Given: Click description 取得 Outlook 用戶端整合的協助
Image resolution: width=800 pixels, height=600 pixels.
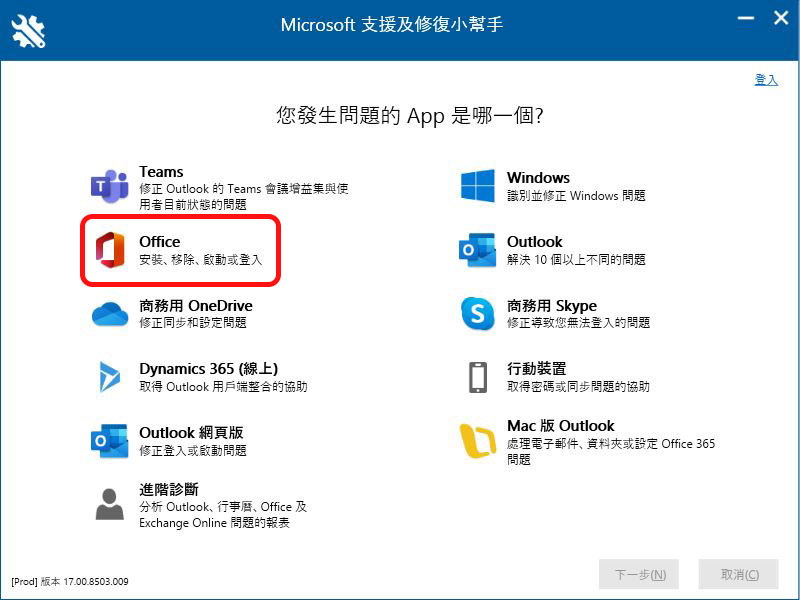Looking at the screenshot, I should pyautogui.click(x=223, y=387).
